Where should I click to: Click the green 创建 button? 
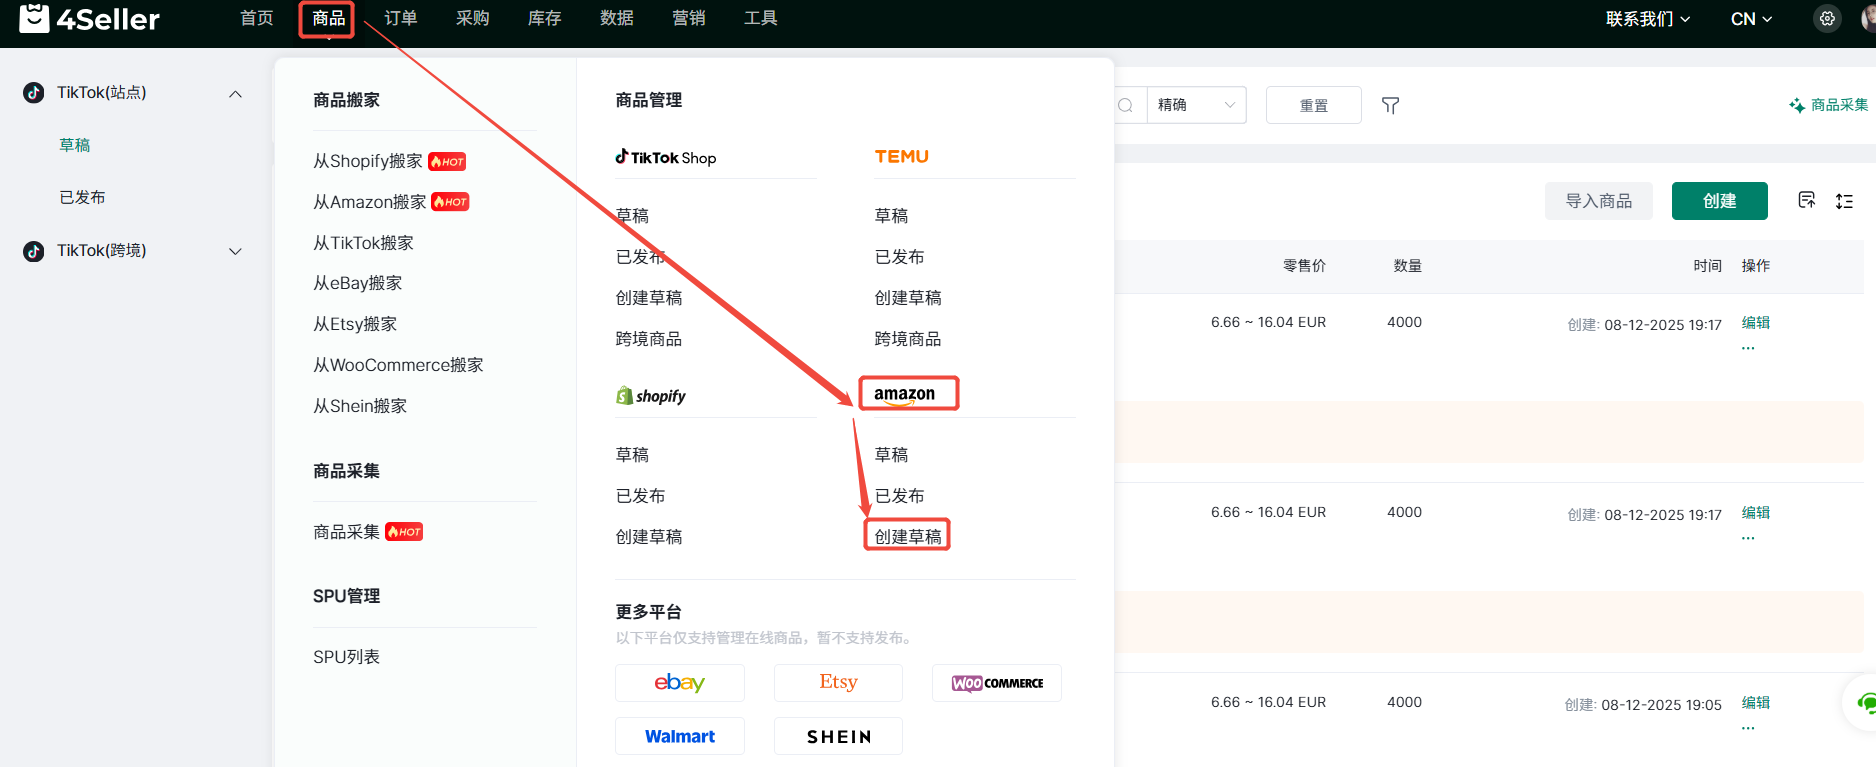click(1720, 201)
